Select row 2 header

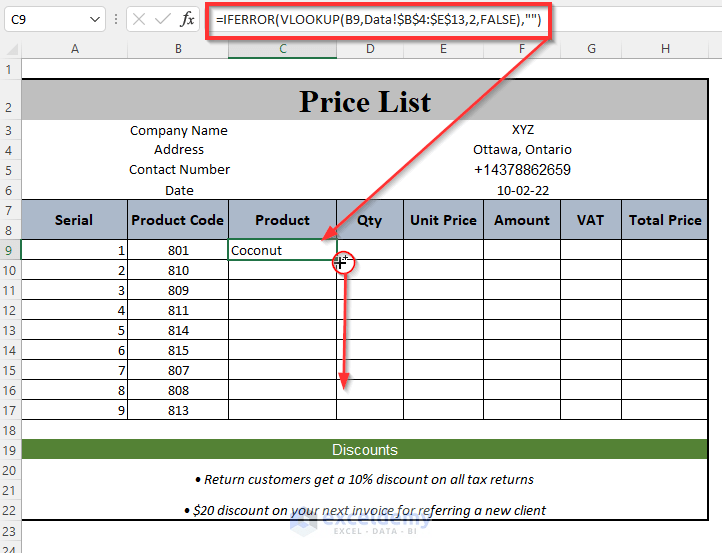(10, 99)
